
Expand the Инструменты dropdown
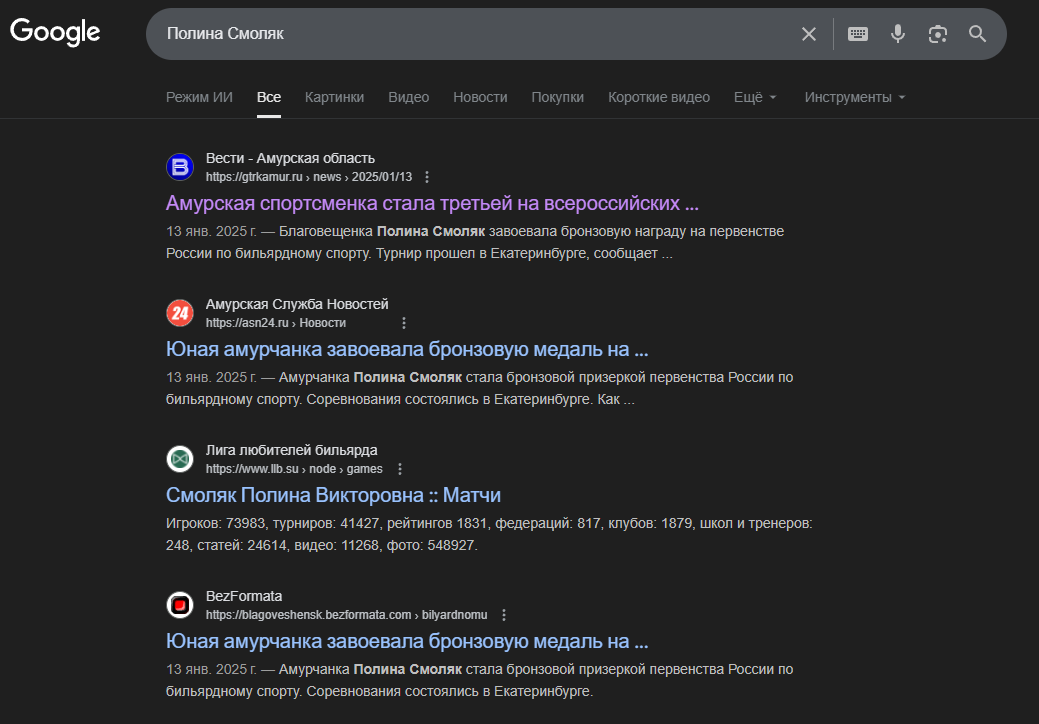click(855, 97)
